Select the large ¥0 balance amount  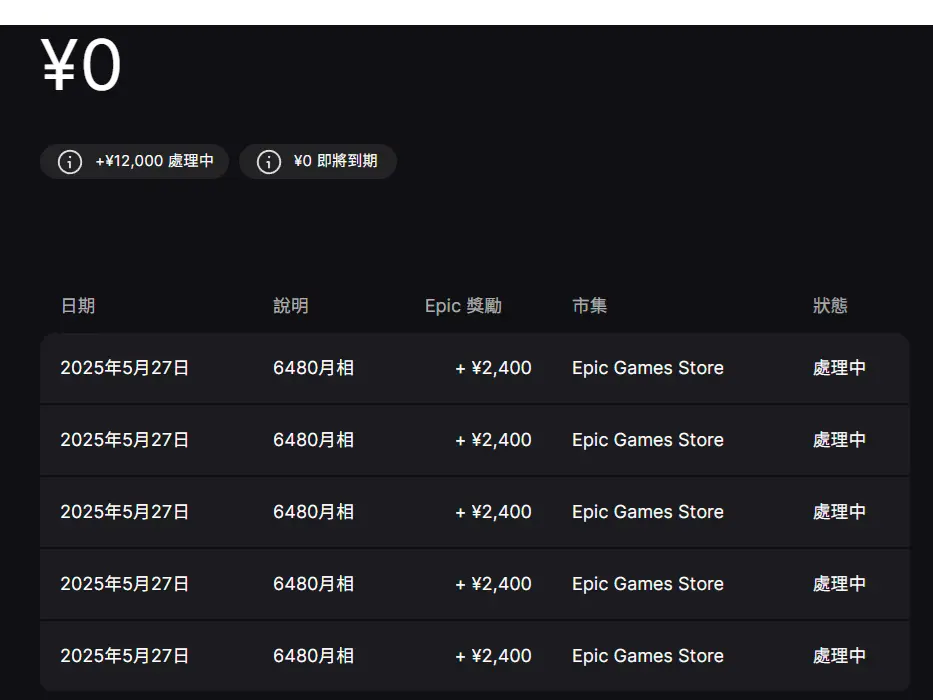pos(81,64)
